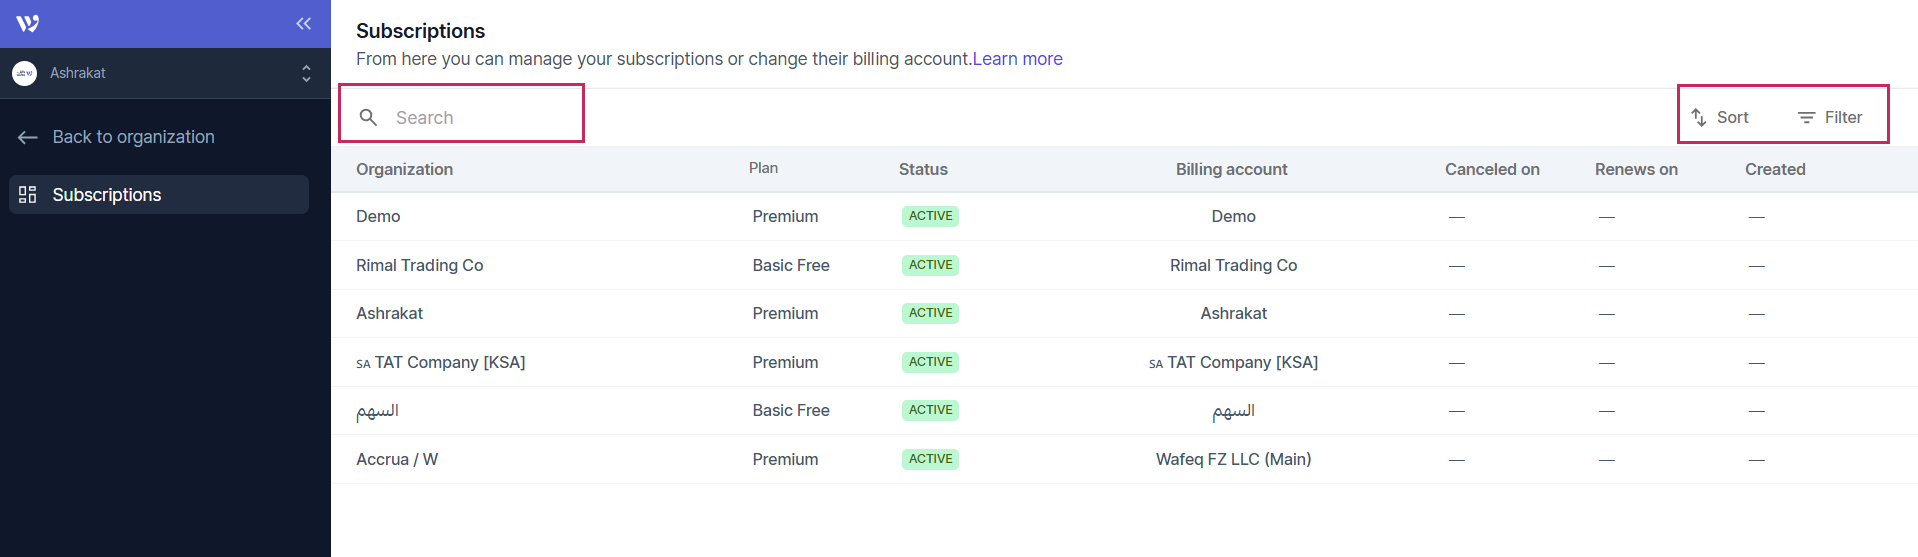1918x557 pixels.
Task: Click the ACTIVE badge for Accrua / W
Action: [930, 459]
